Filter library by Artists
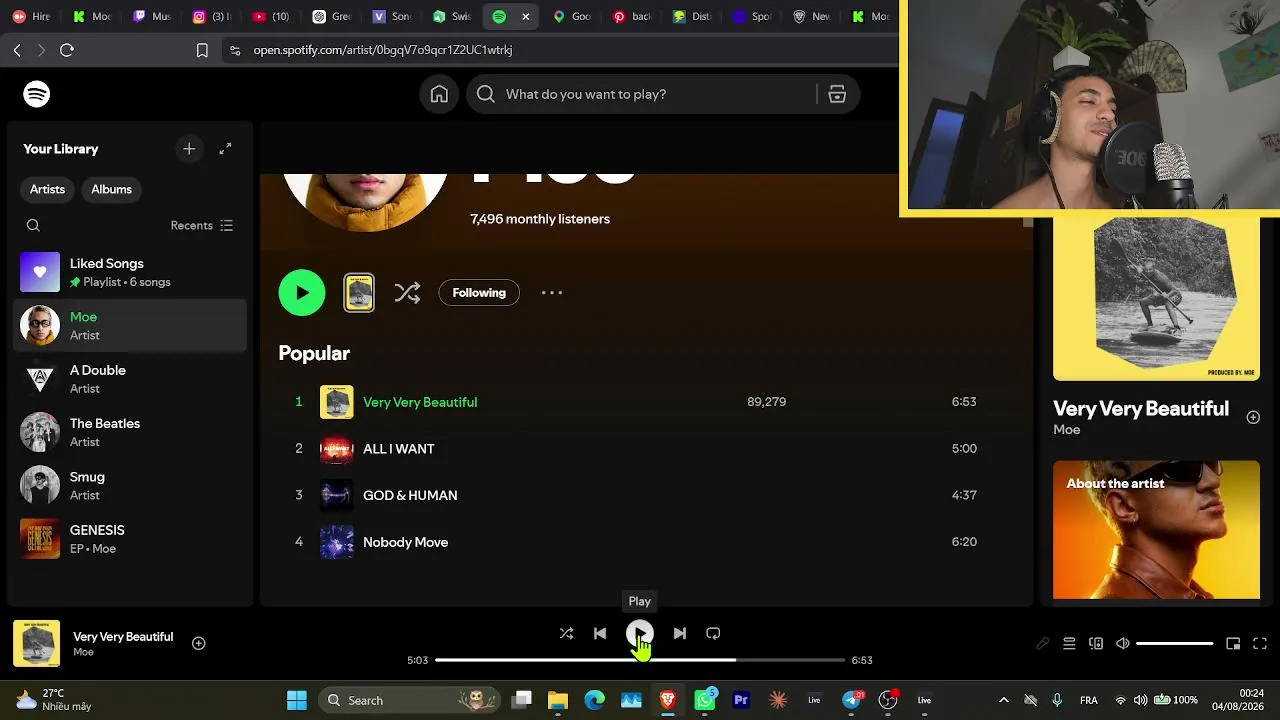The image size is (1280, 720). click(47, 189)
